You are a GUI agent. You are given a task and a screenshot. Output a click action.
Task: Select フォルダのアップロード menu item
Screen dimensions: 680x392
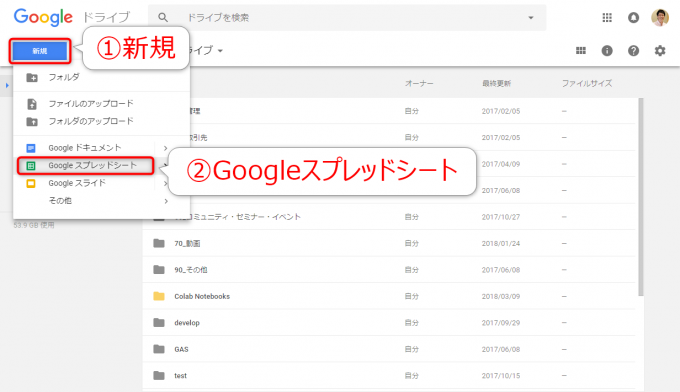click(101, 121)
